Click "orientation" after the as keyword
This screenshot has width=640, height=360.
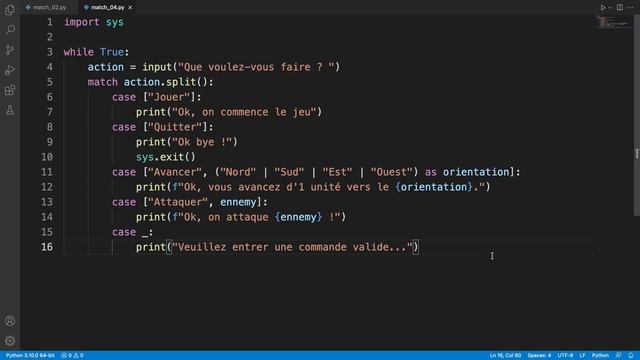476,172
